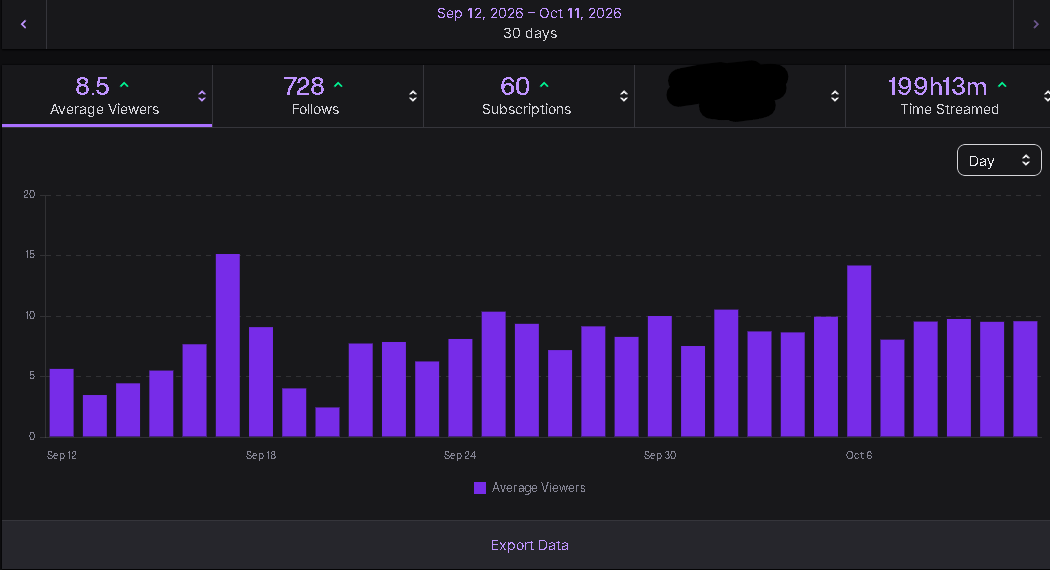This screenshot has width=1050, height=570.
Task: Click the tallest bar near Sep 17
Action: pyautogui.click(x=228, y=345)
